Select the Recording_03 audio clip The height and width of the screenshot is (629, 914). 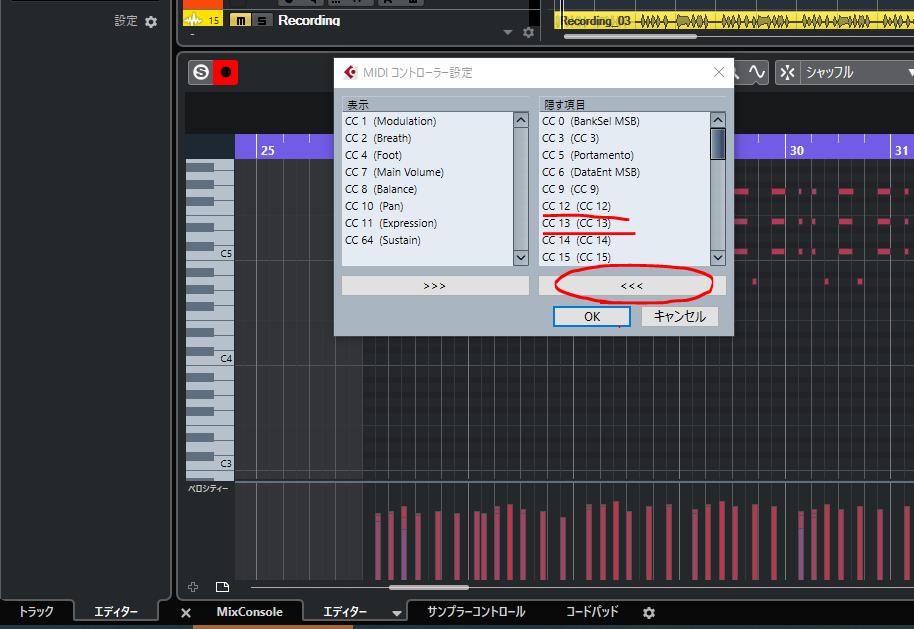click(x=734, y=22)
